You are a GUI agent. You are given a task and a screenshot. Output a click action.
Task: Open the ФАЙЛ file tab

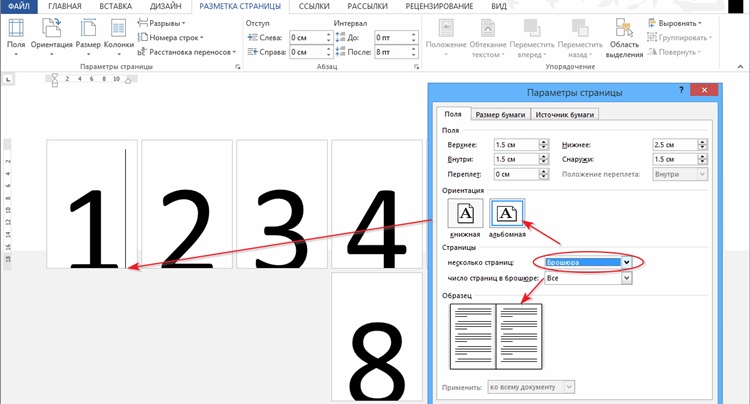(x=19, y=6)
